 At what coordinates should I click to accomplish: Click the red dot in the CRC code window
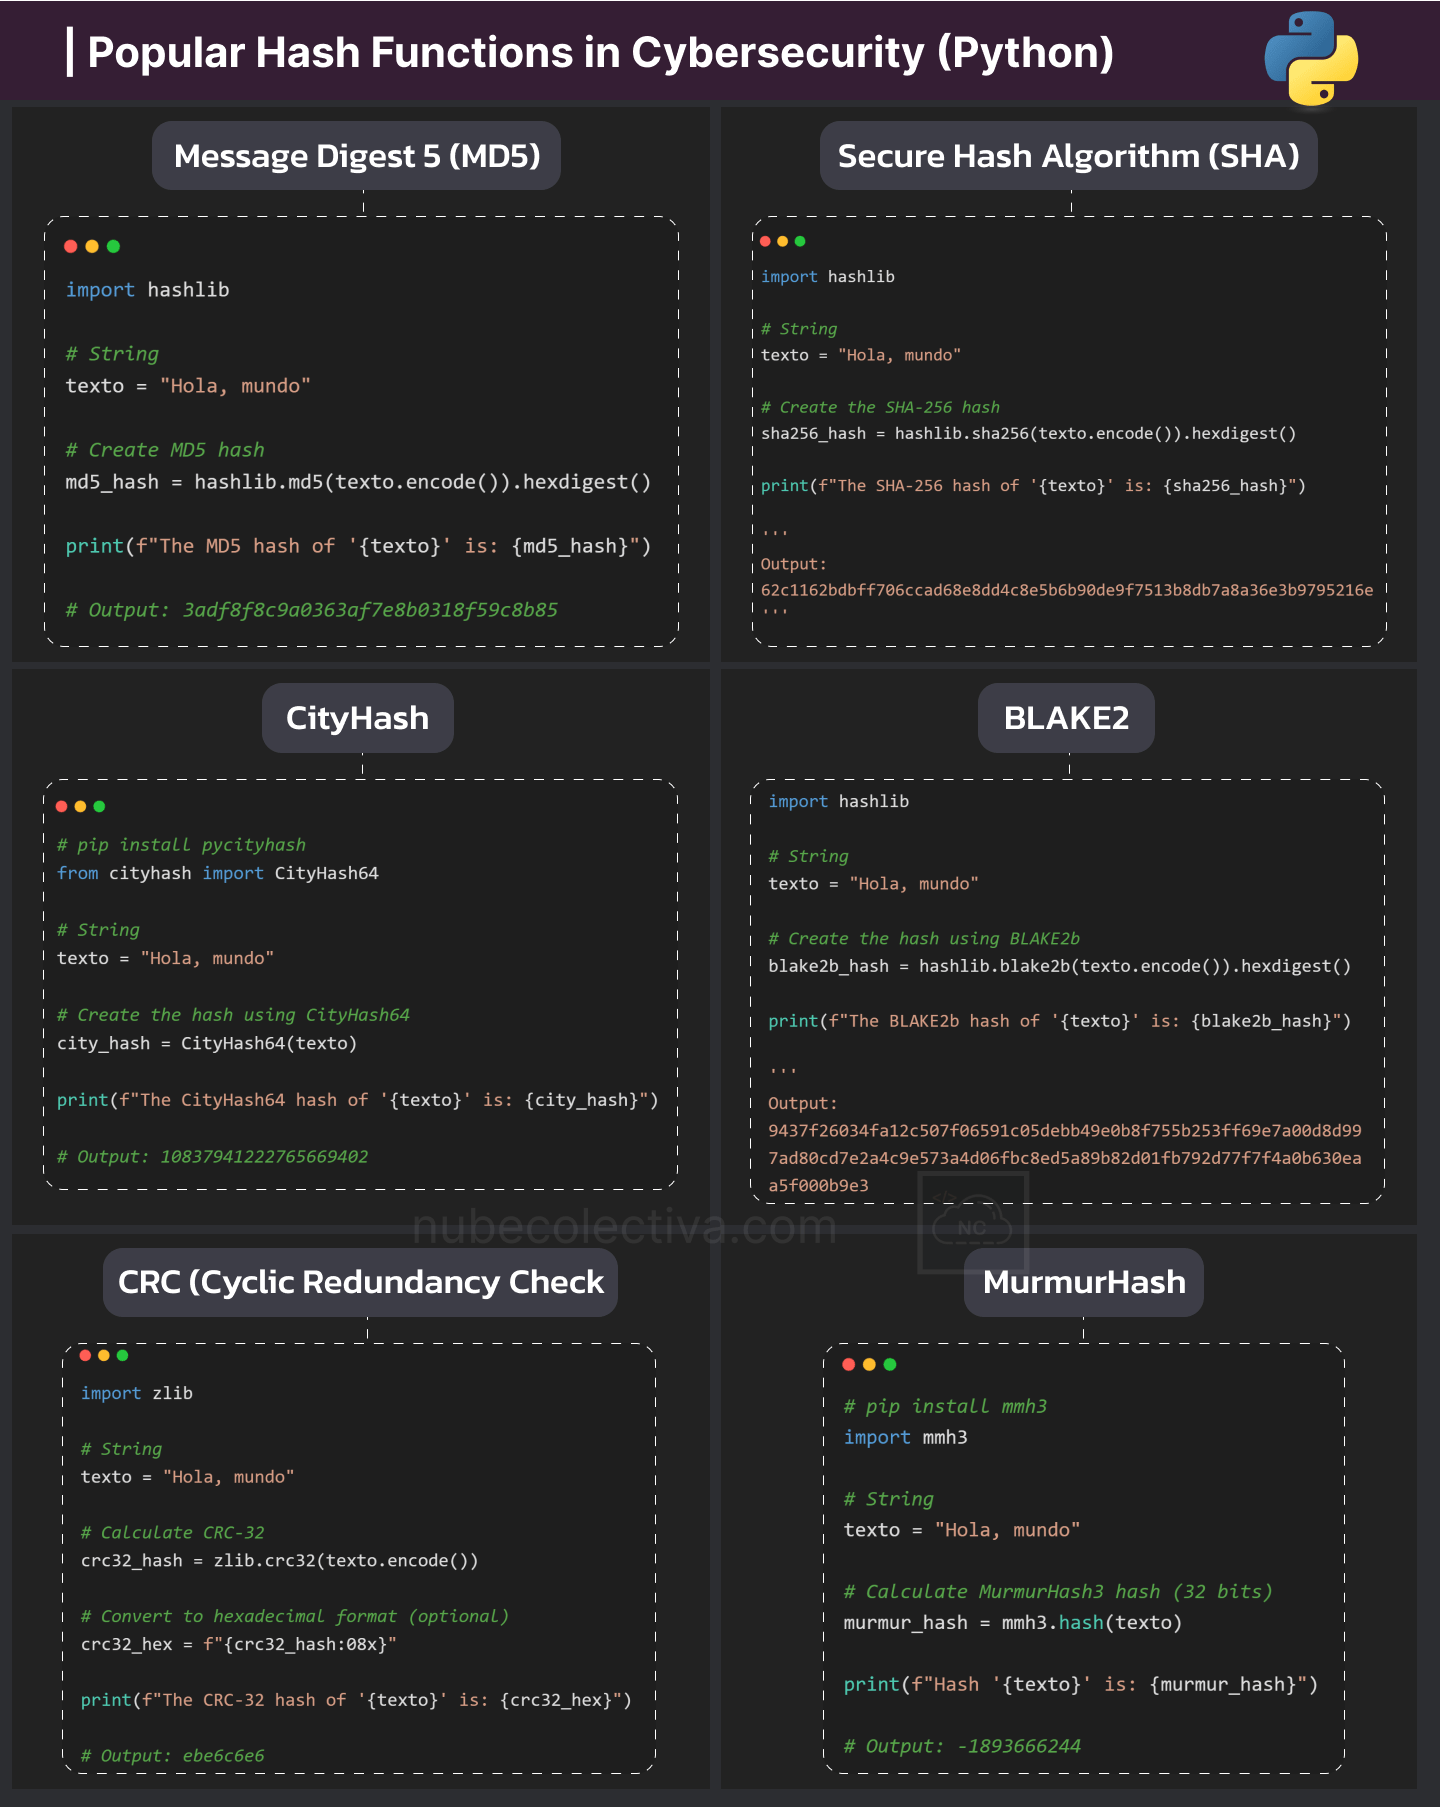click(x=86, y=1355)
